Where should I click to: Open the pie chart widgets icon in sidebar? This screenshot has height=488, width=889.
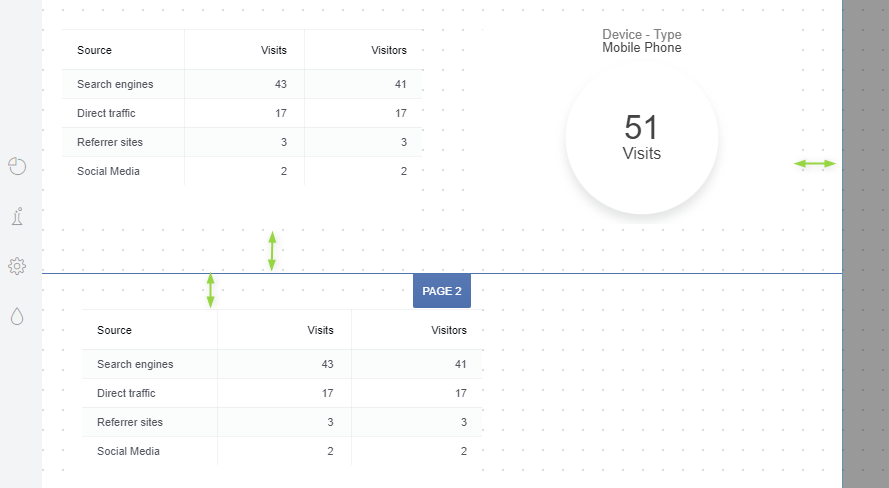(17, 166)
